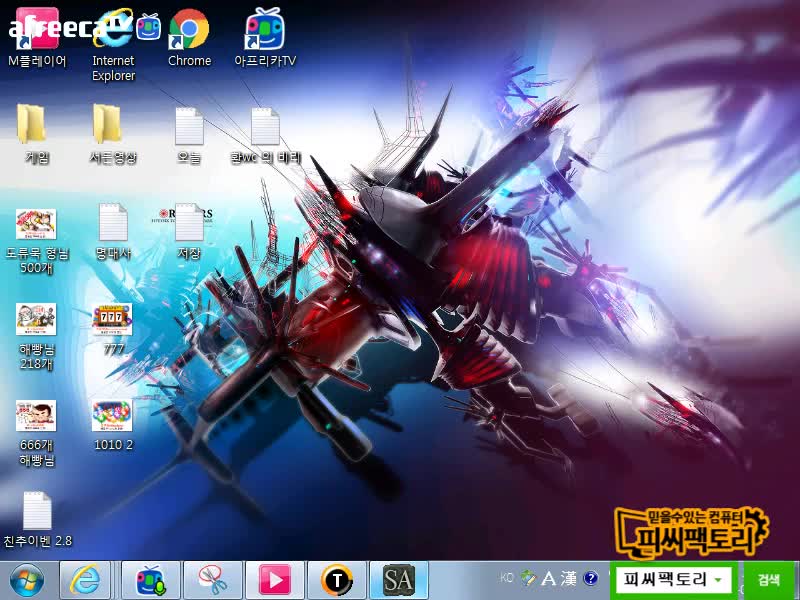This screenshot has height=600, width=800.
Task: Click the orange T icon in taskbar
Action: point(337,579)
